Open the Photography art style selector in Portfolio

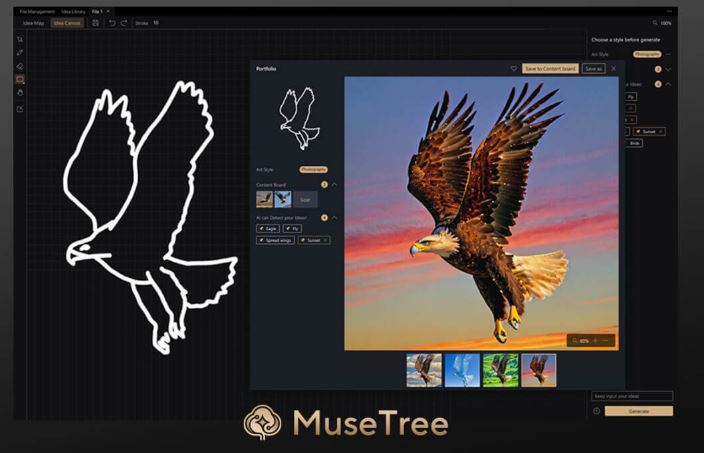[x=314, y=169]
